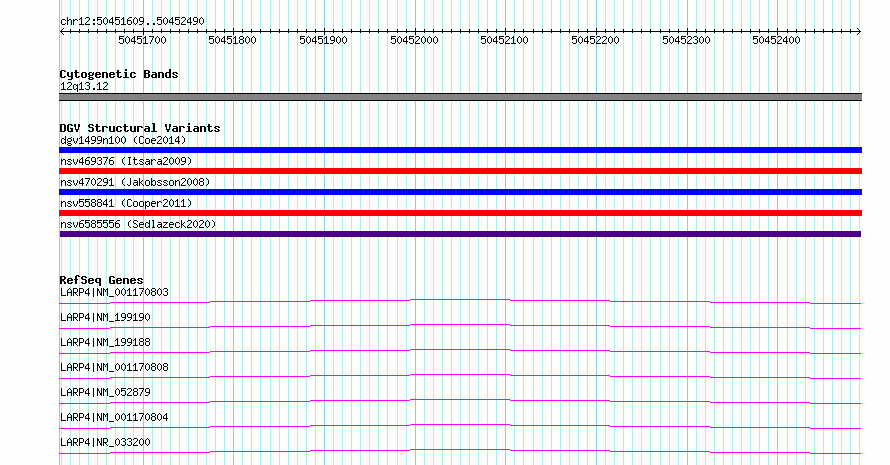Click ruler position 50451900
The width and height of the screenshot is (890, 465).
pos(324,40)
